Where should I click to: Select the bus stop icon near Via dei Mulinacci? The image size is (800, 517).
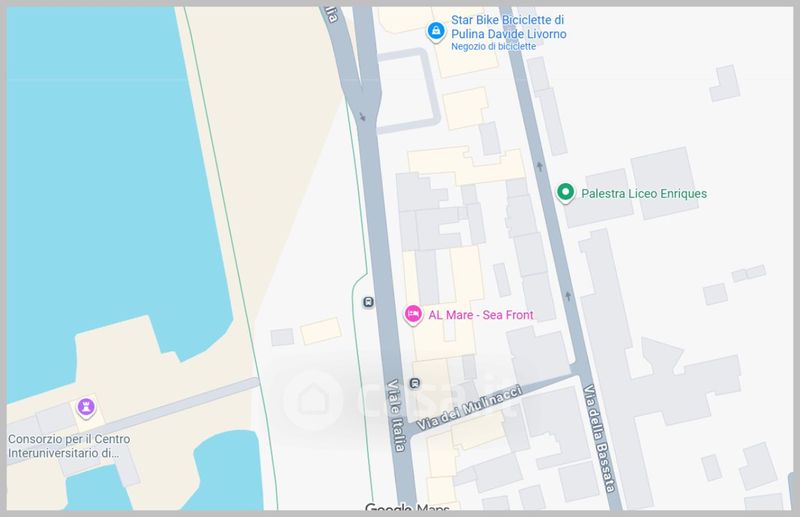pos(415,383)
